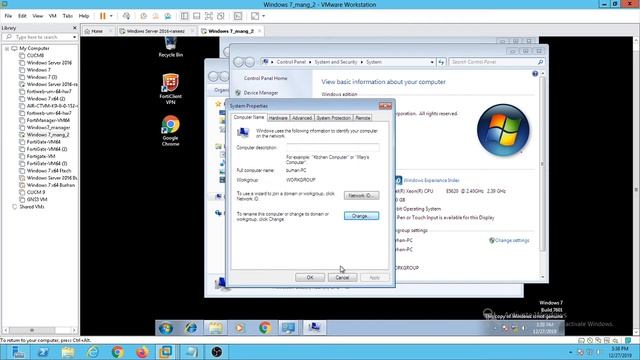The width and height of the screenshot is (640, 360).
Task: Select Windows Server 2016 in library
Action: [49, 63]
